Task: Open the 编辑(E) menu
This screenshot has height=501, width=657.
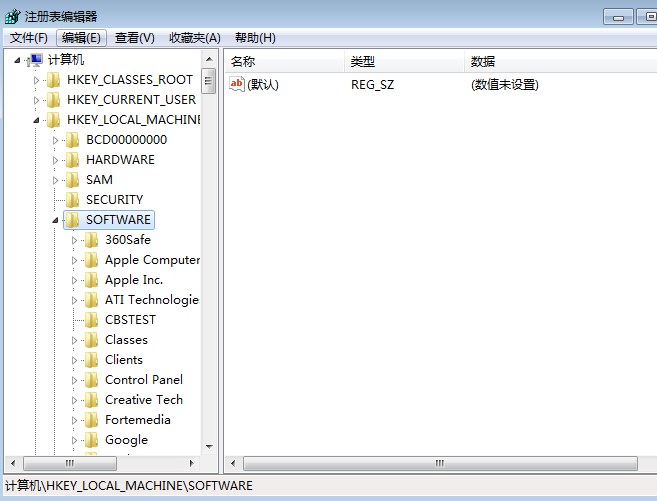Action: click(81, 38)
